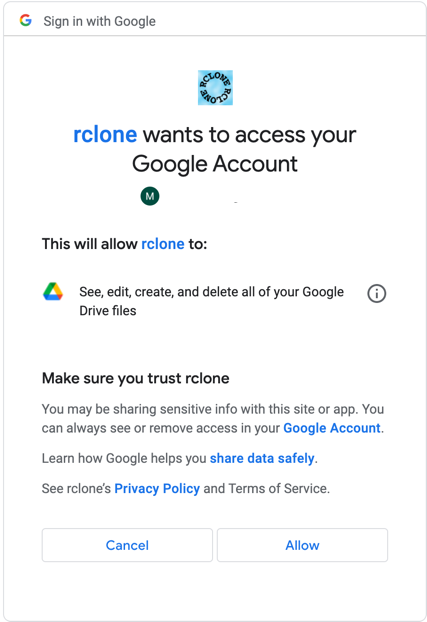
Task: Click the Google Drive triangle icon
Action: (x=53, y=292)
